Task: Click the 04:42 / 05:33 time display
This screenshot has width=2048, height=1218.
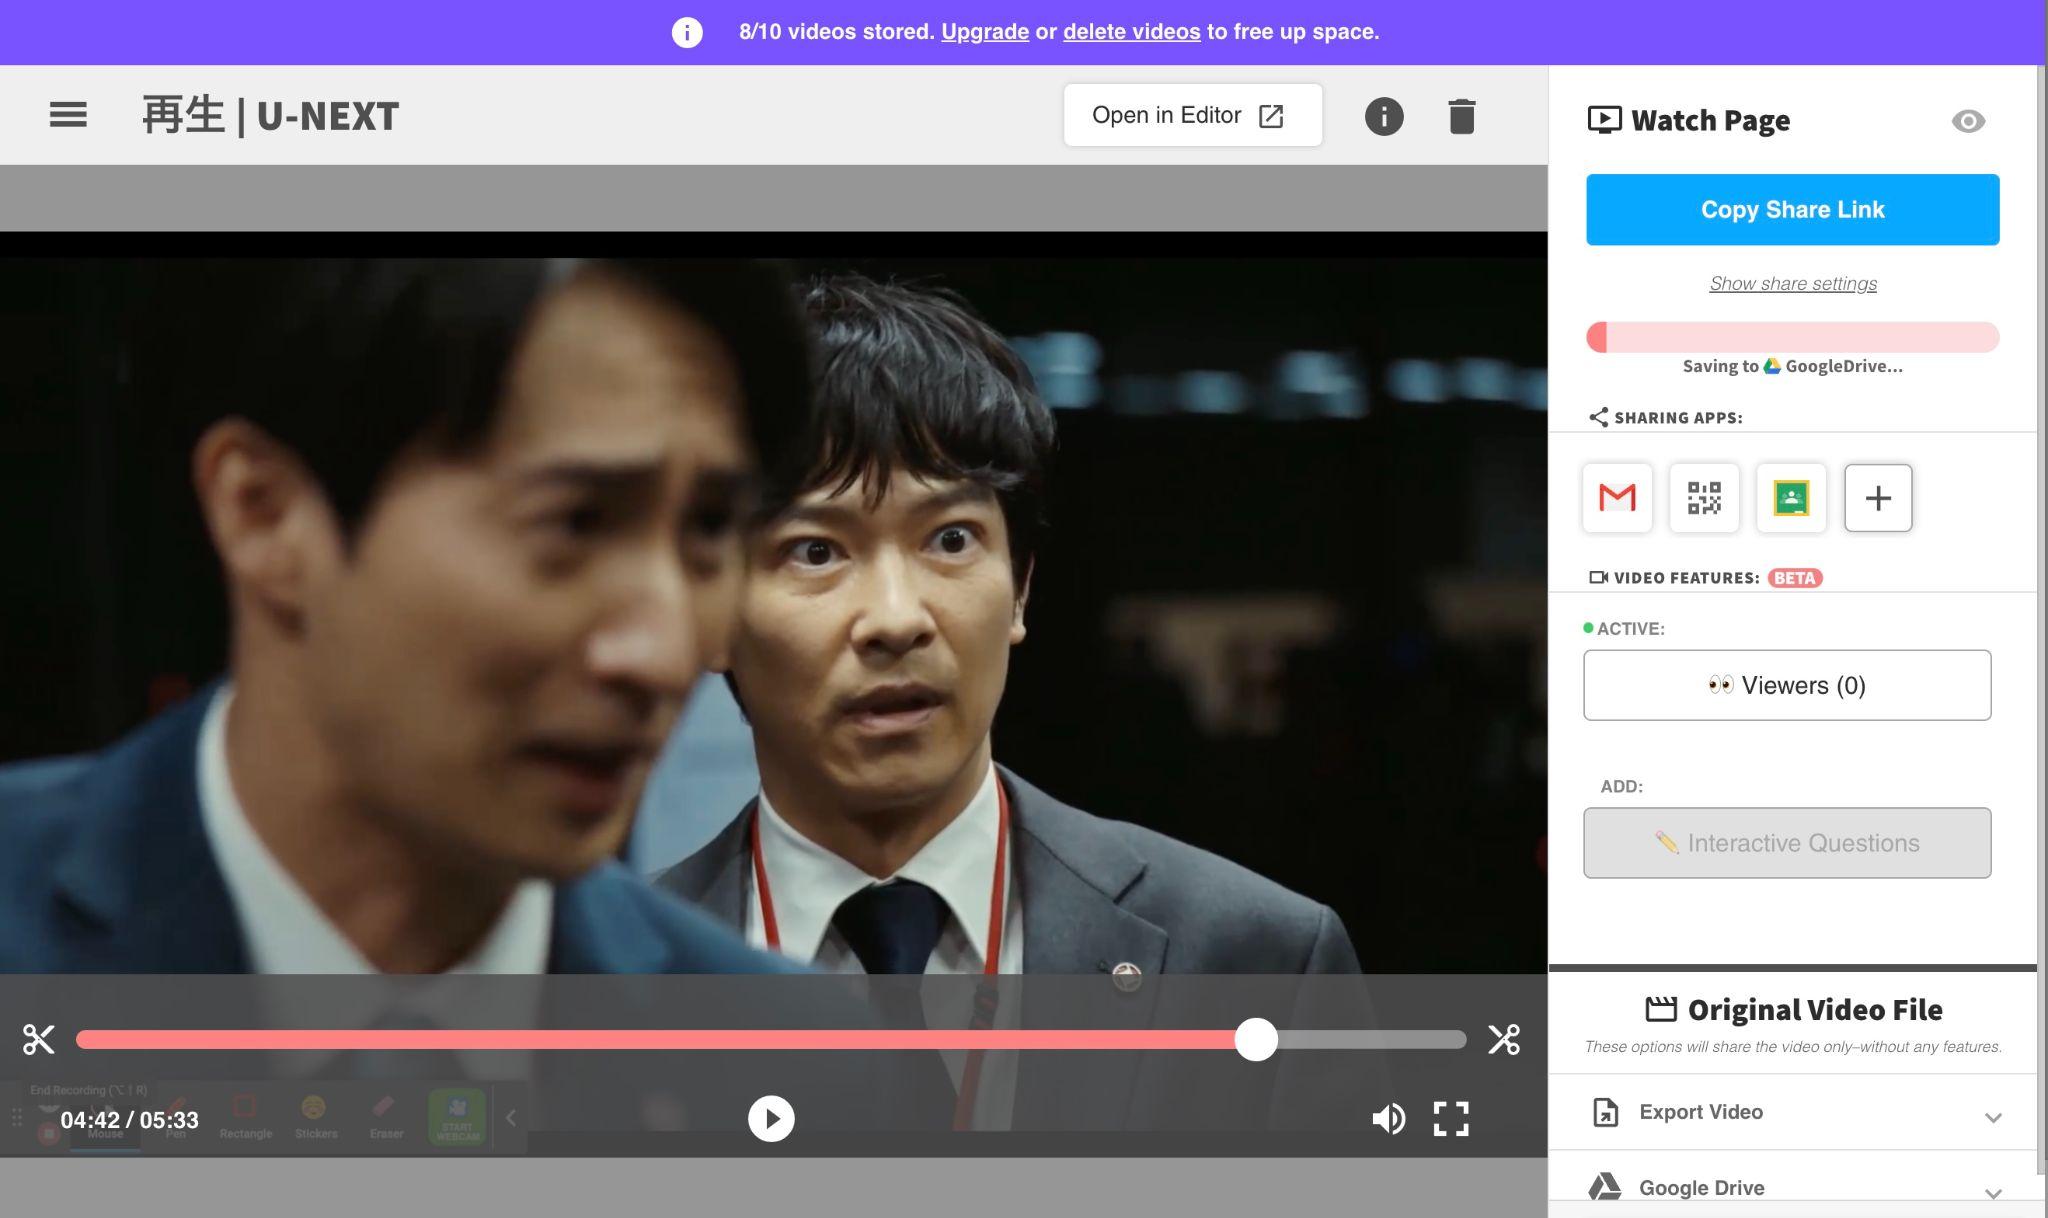Action: pos(130,1120)
